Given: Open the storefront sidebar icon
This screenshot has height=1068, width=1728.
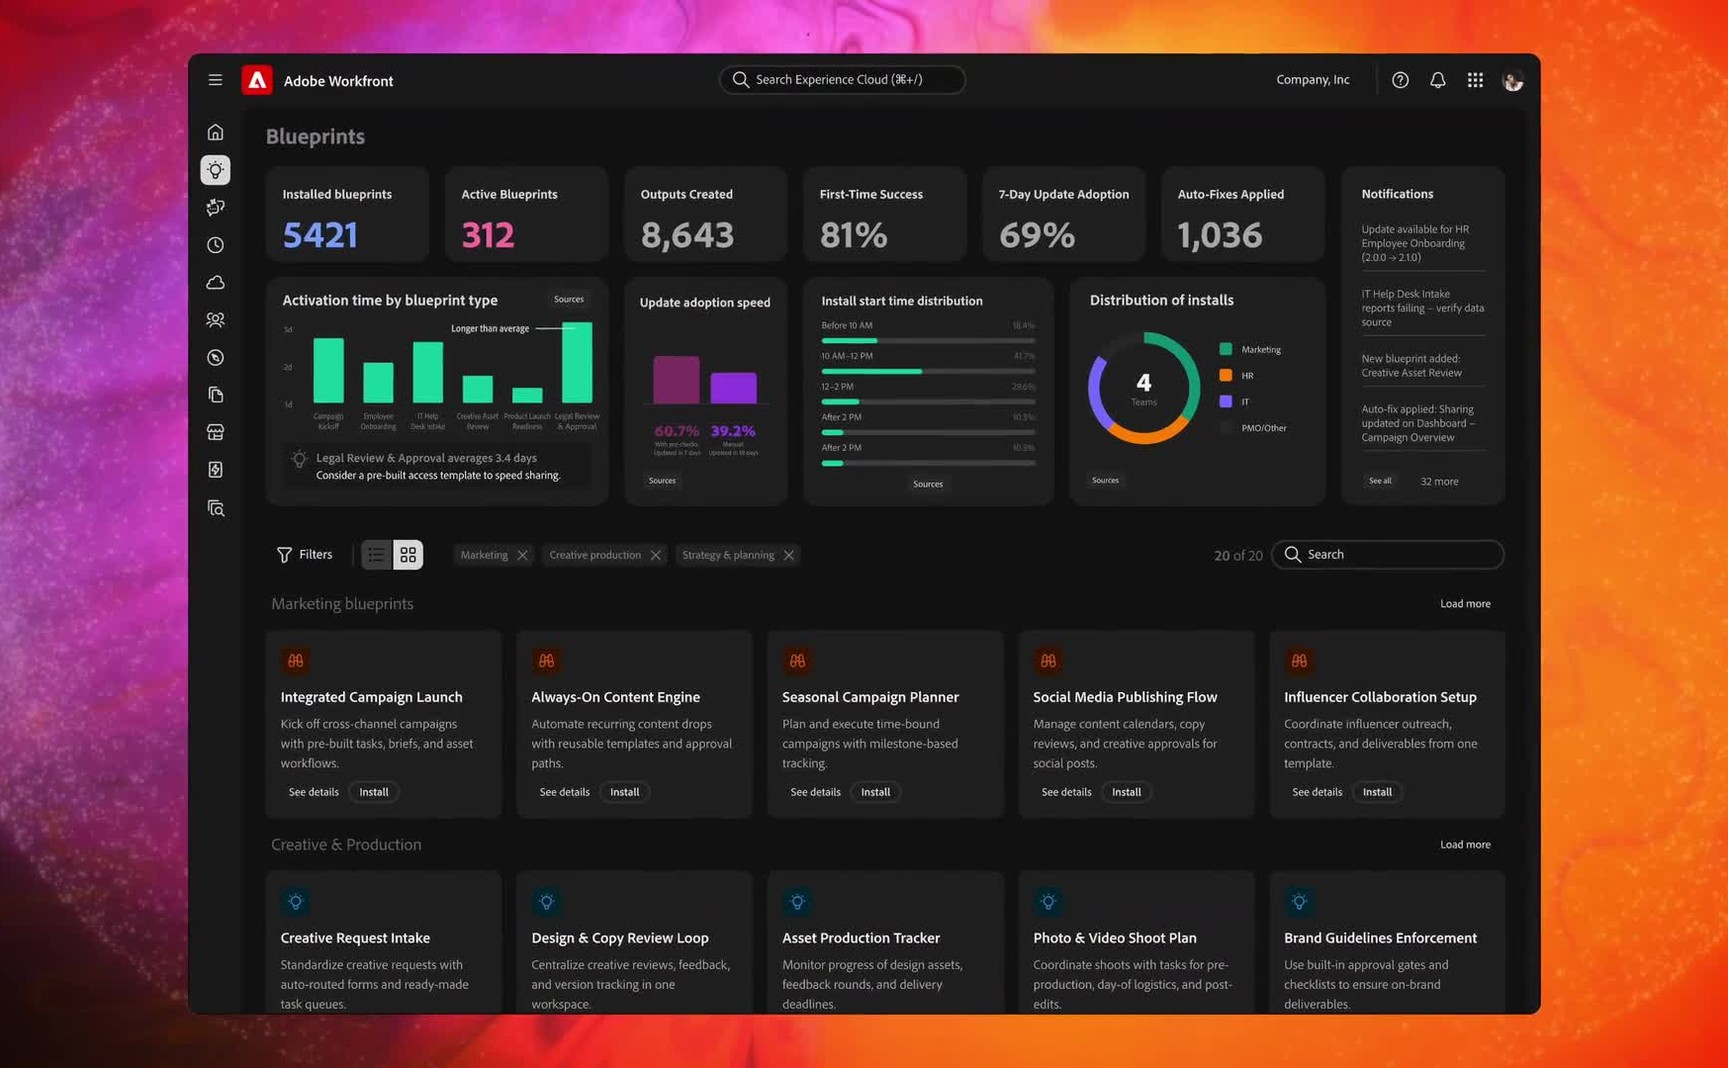Looking at the screenshot, I should [x=215, y=432].
